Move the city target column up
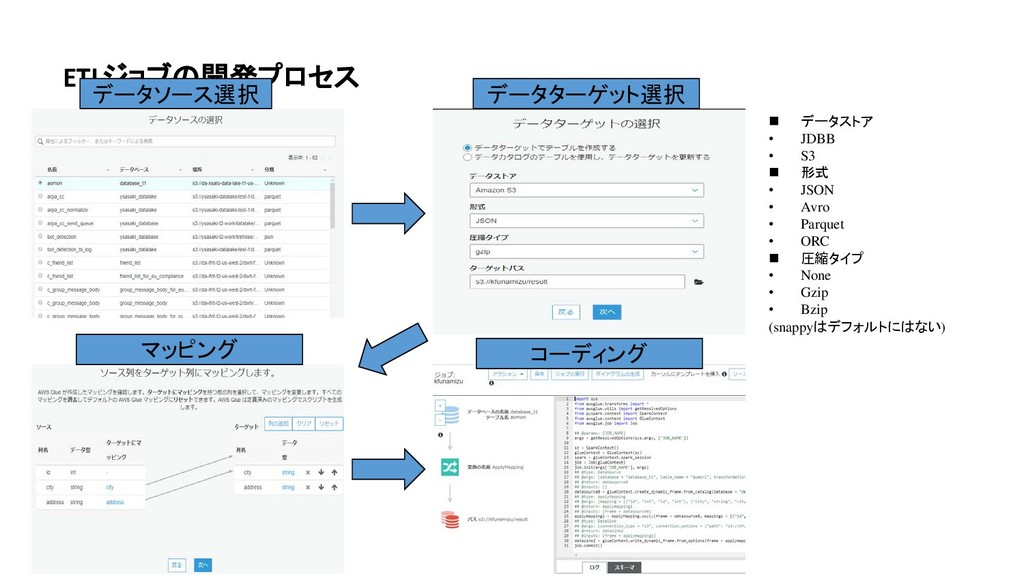Viewport: 1024px width, 576px height. [334, 472]
